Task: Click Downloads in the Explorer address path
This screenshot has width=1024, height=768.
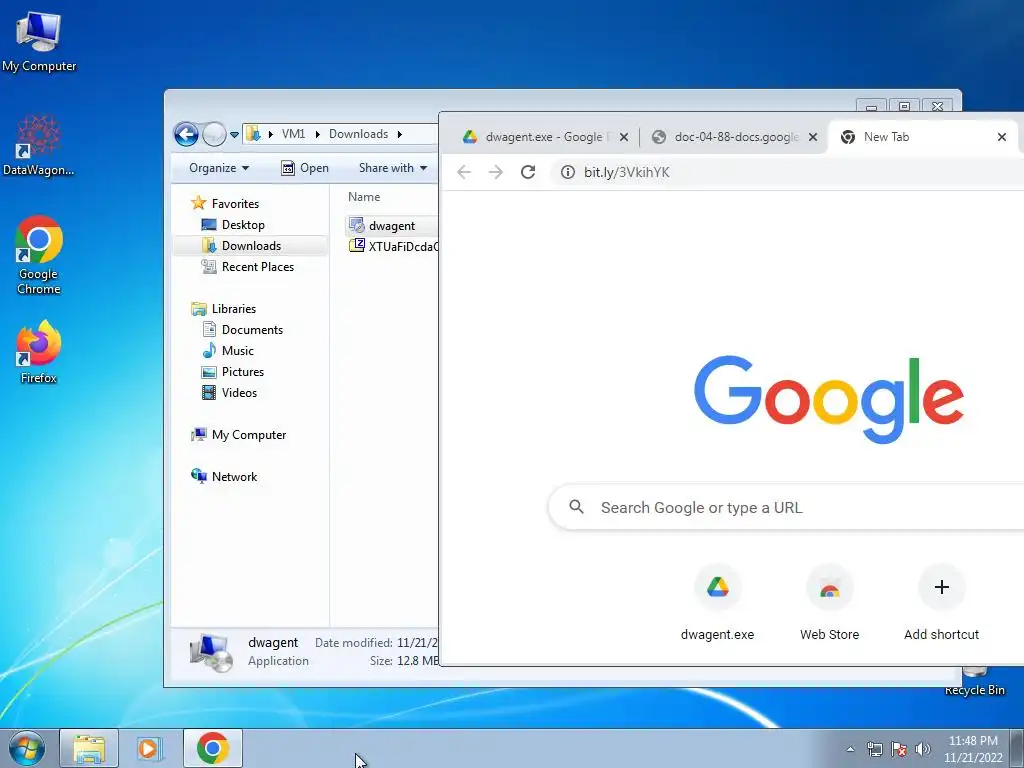Action: point(358,134)
